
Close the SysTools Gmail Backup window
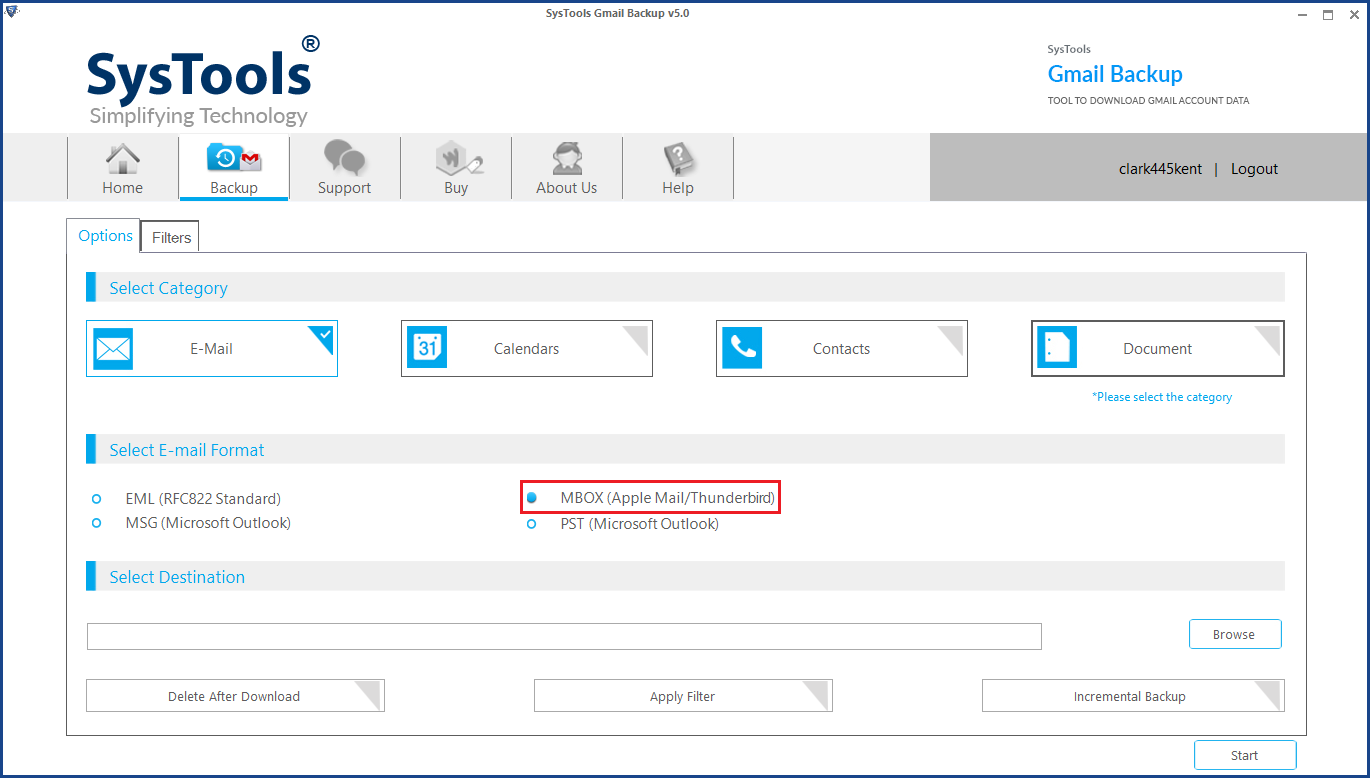(x=1353, y=14)
